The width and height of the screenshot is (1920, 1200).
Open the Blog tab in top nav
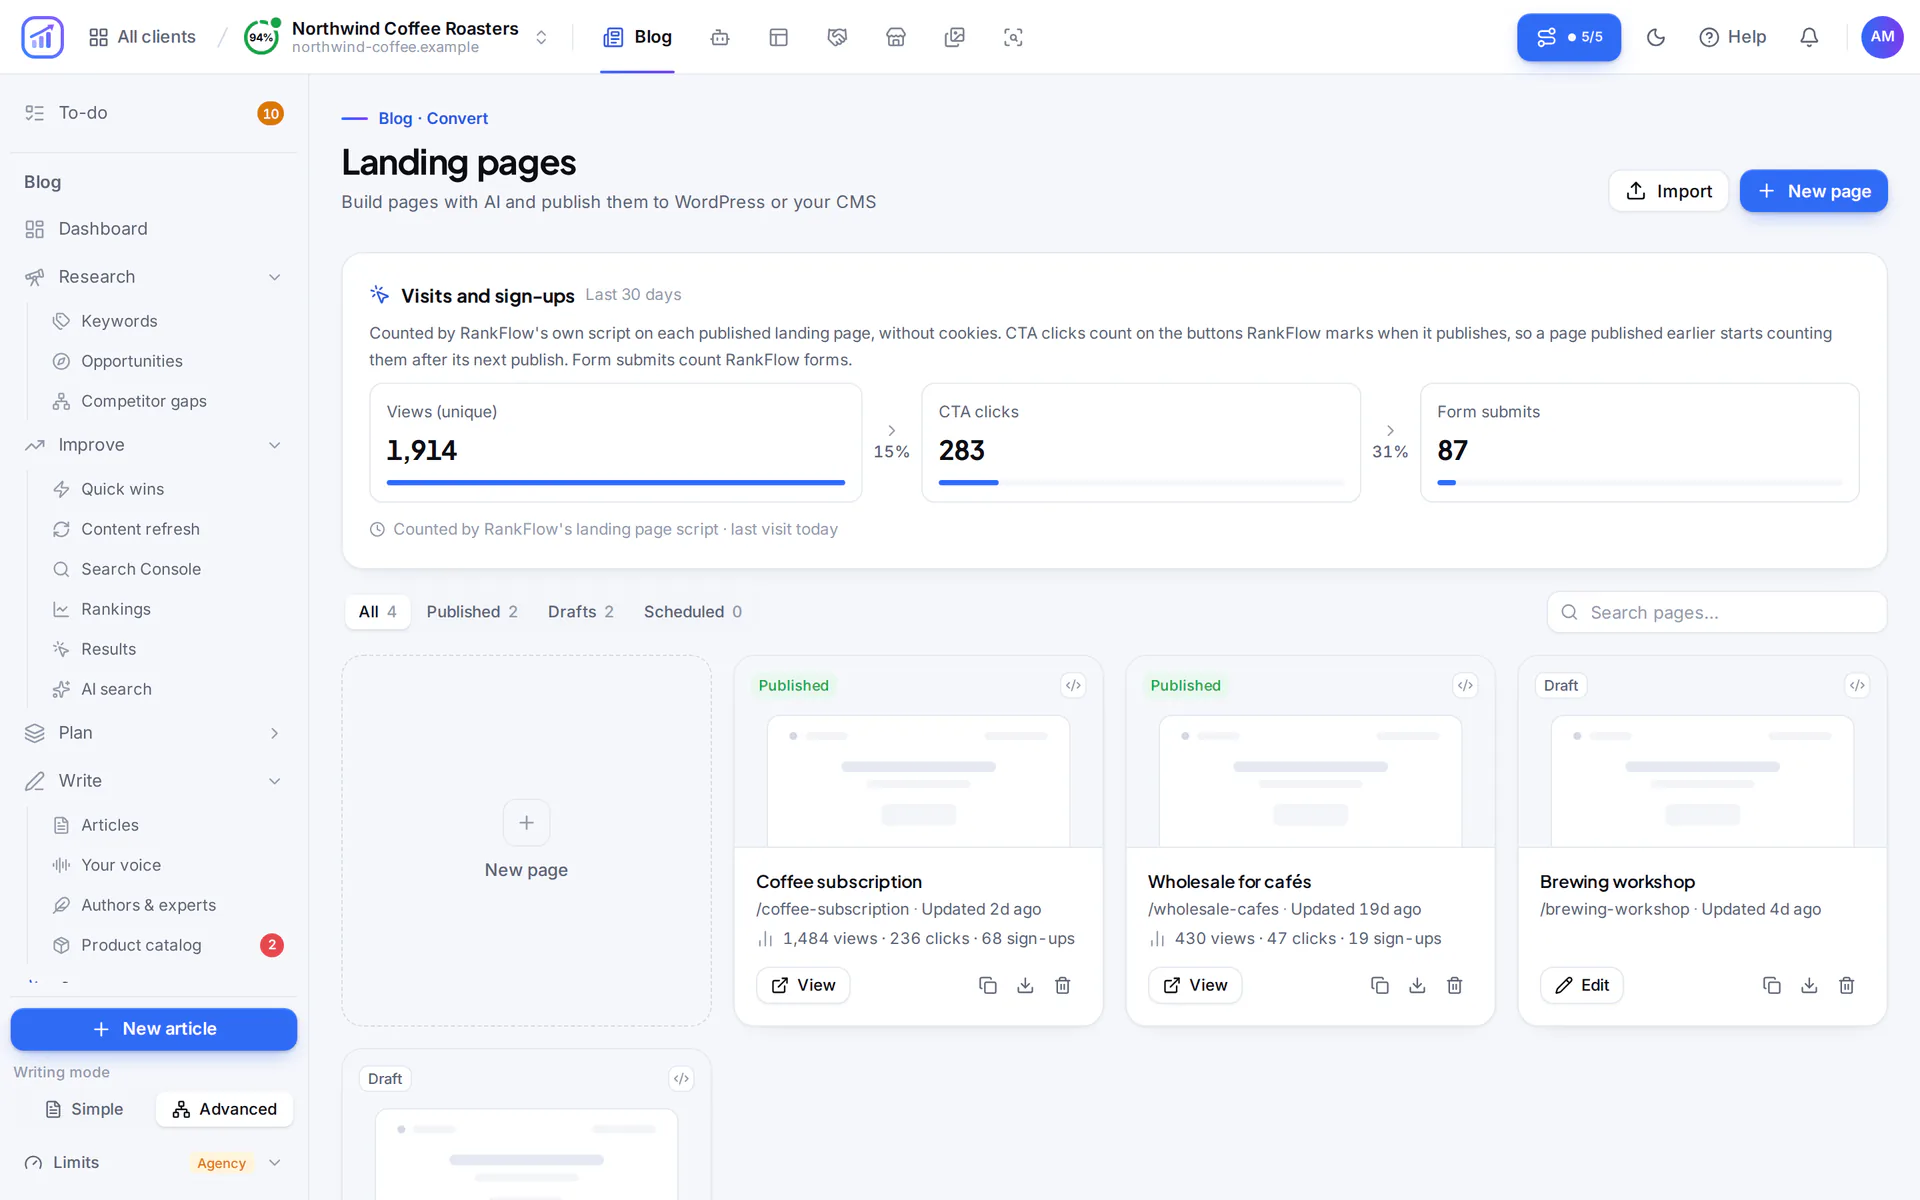[637, 37]
